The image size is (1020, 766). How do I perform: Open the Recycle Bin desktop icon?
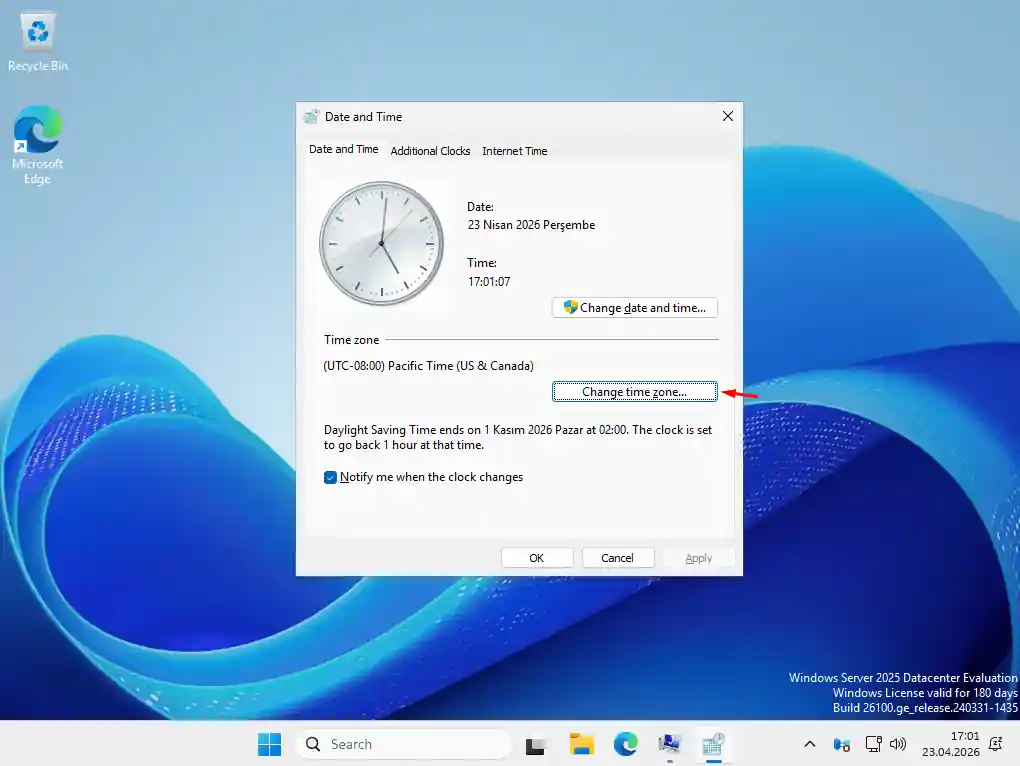[x=38, y=42]
